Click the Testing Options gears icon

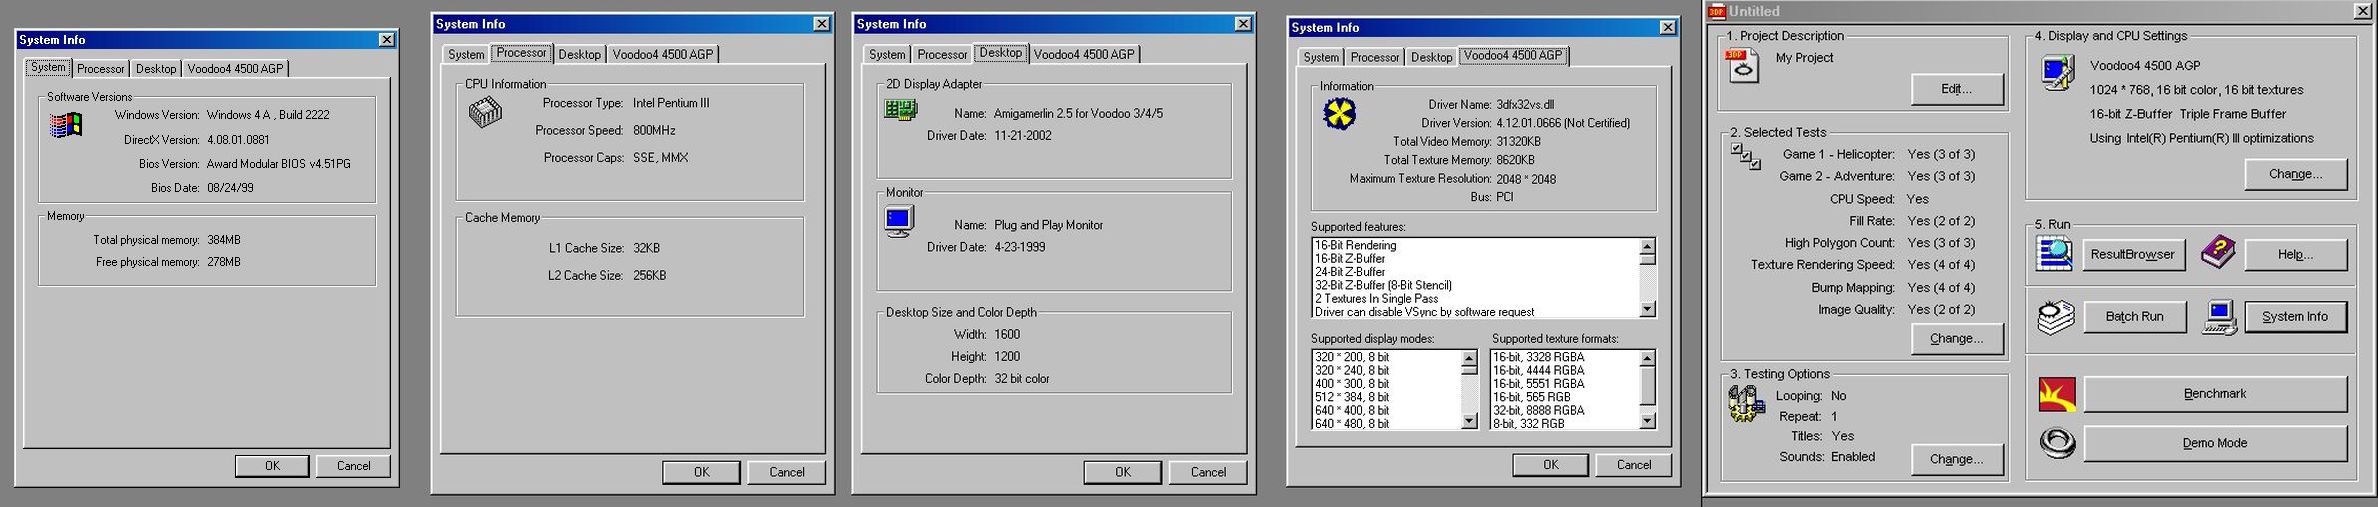(1745, 404)
